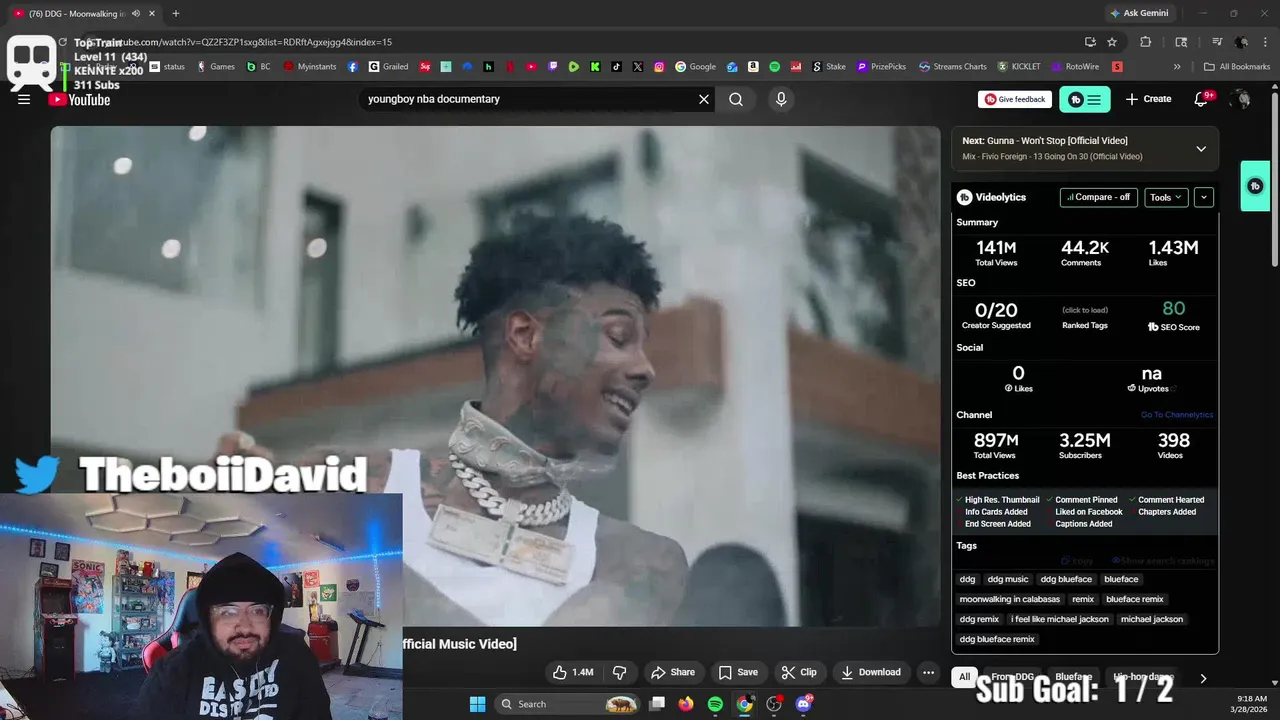Click the Clip button
The height and width of the screenshot is (720, 1280).
coord(799,672)
